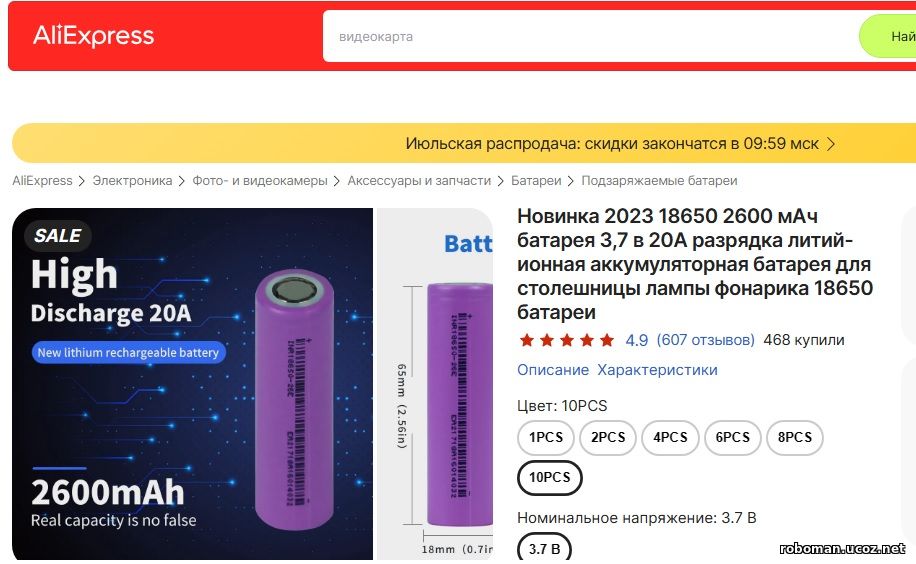Open Аксессуары и запчасти breadcrumb
The image size is (916, 564).
pos(419,181)
